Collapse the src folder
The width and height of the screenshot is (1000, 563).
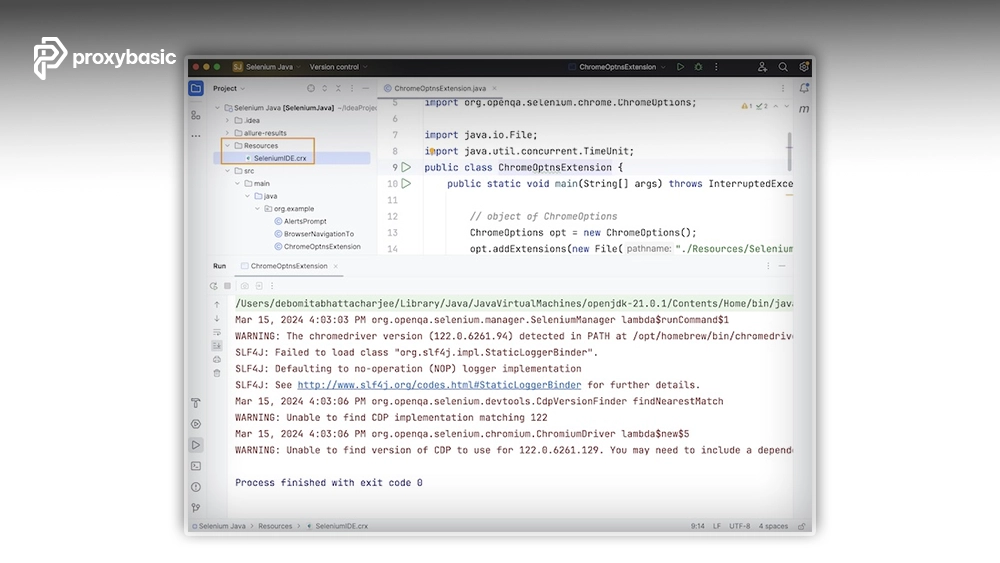pyautogui.click(x=227, y=171)
